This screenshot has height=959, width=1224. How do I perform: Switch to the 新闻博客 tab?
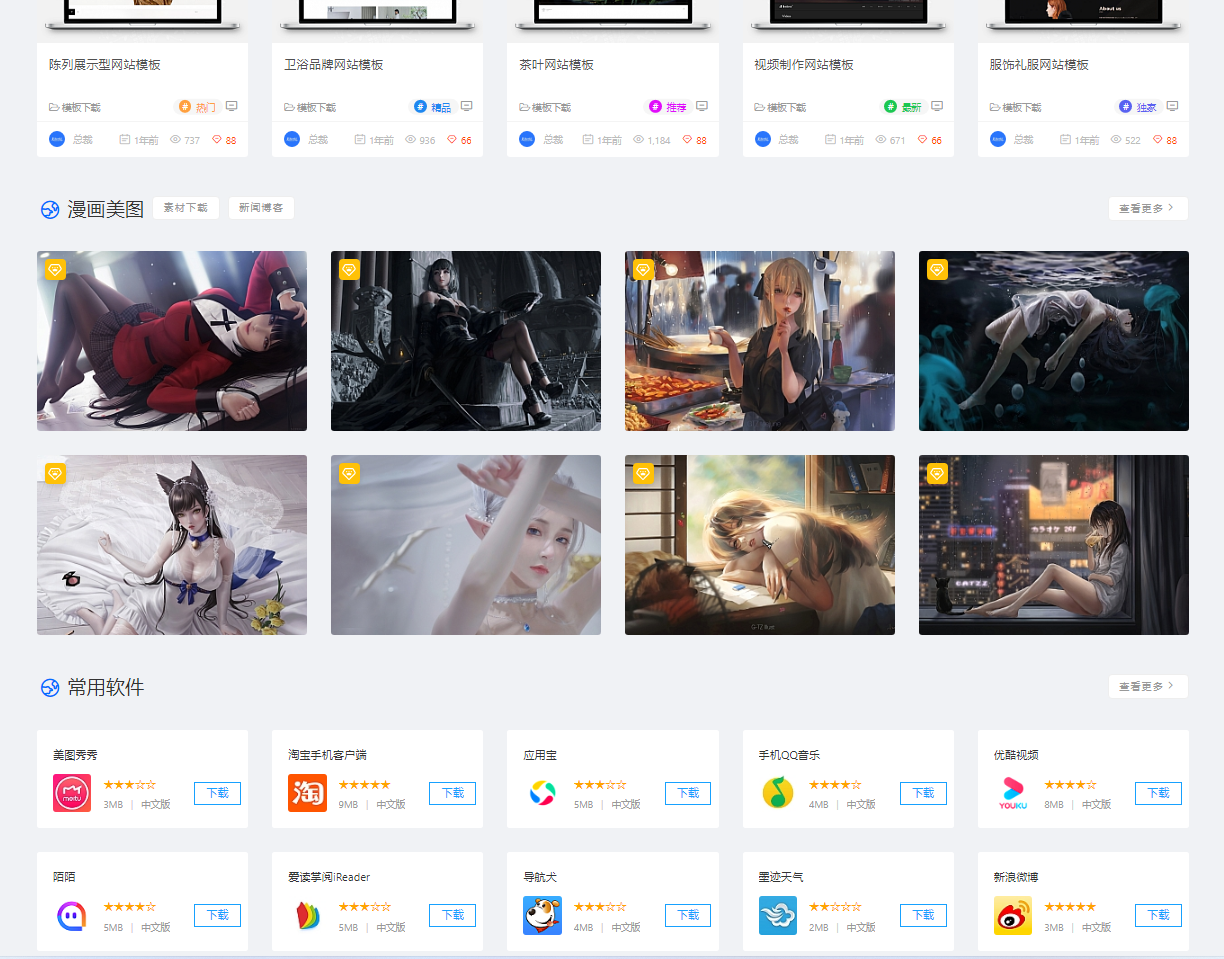coord(261,208)
